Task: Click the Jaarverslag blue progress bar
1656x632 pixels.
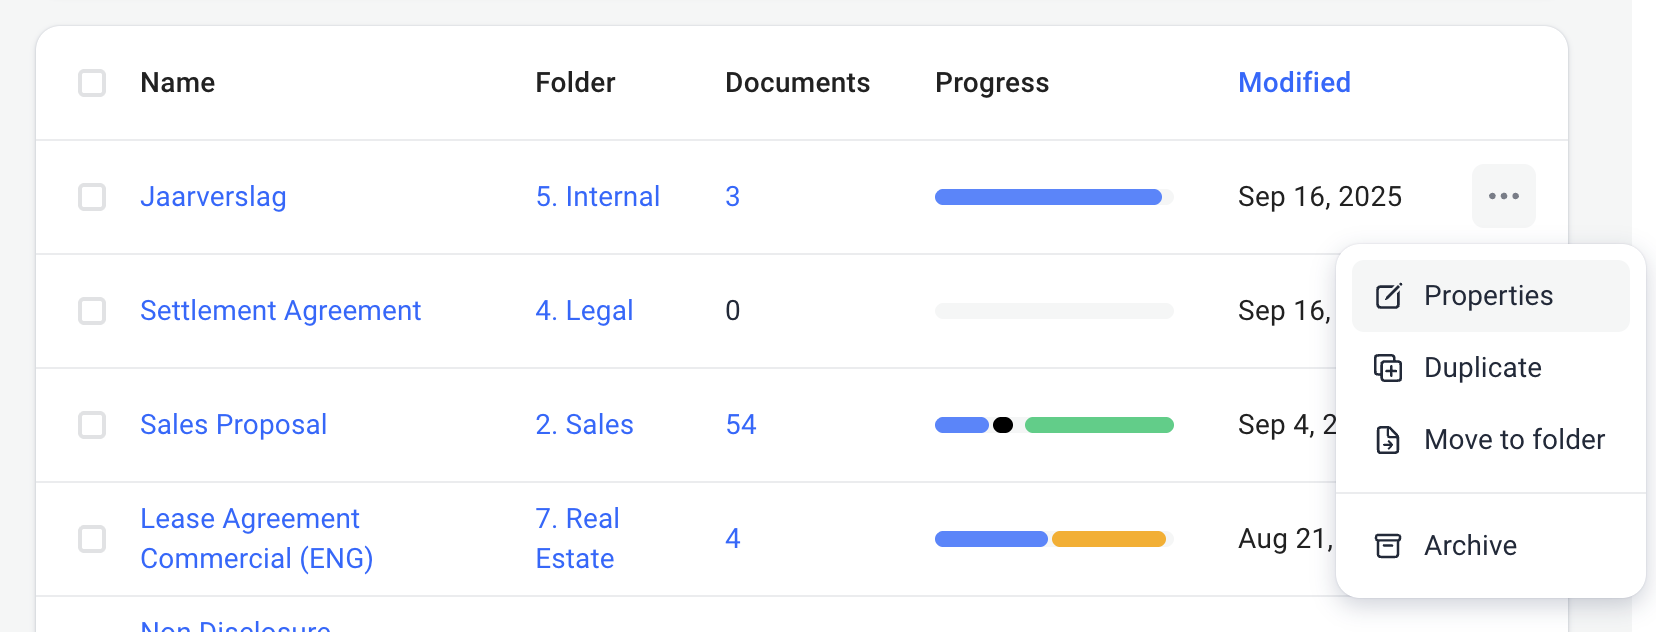Action: tap(1048, 197)
